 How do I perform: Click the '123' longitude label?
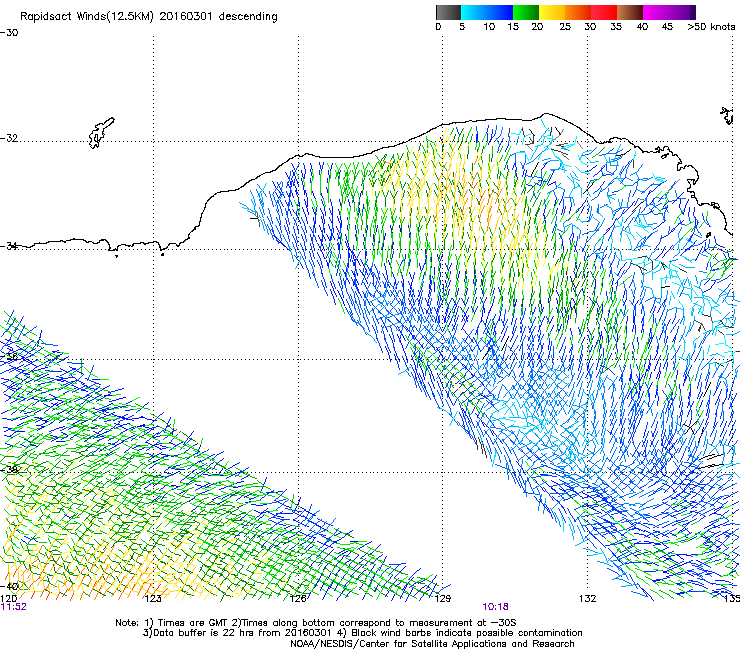point(153,599)
